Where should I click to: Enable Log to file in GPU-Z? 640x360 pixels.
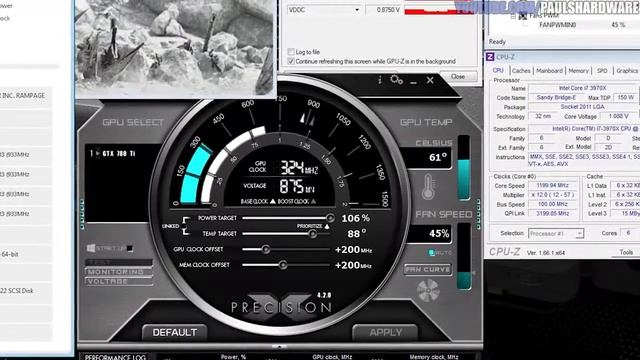point(291,52)
